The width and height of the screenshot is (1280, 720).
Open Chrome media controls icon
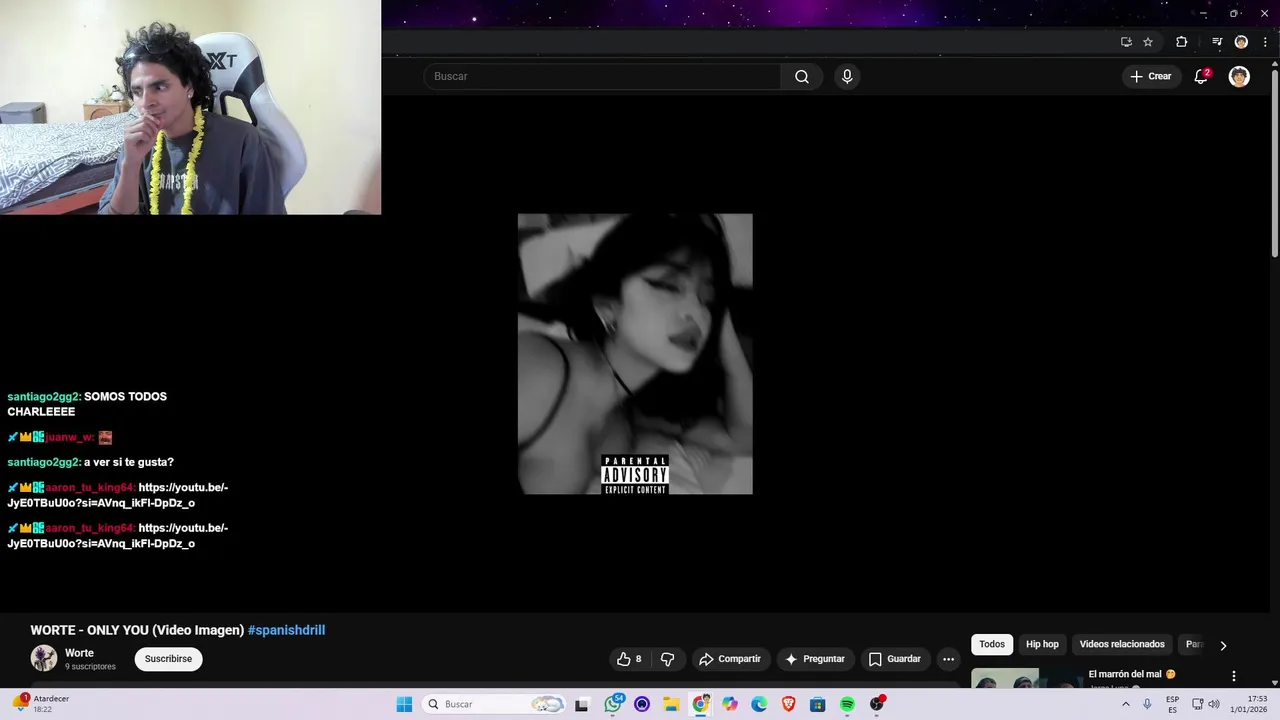1217,42
